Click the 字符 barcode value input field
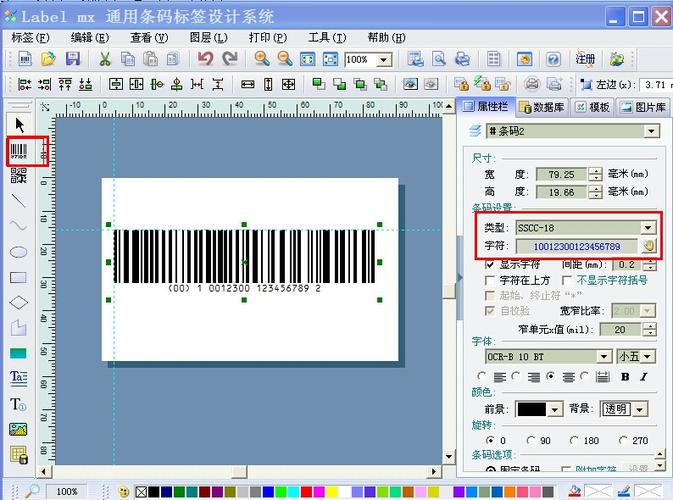This screenshot has height=500, width=673. click(575, 246)
